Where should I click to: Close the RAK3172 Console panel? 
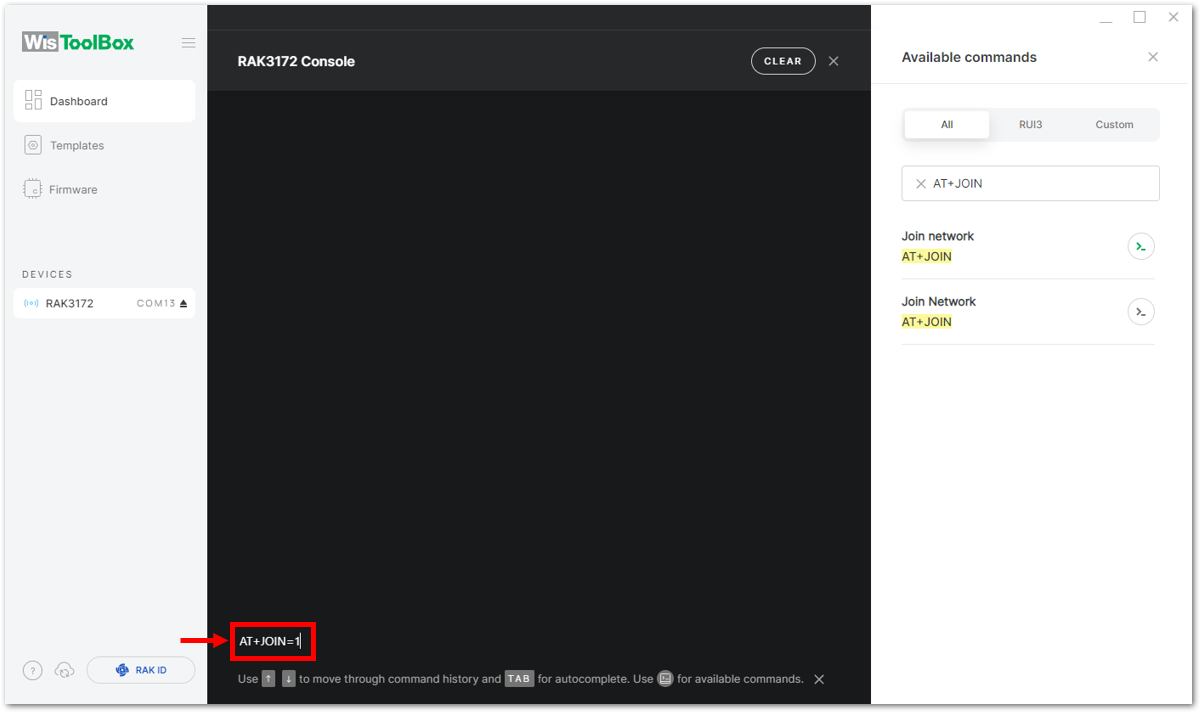tap(834, 61)
